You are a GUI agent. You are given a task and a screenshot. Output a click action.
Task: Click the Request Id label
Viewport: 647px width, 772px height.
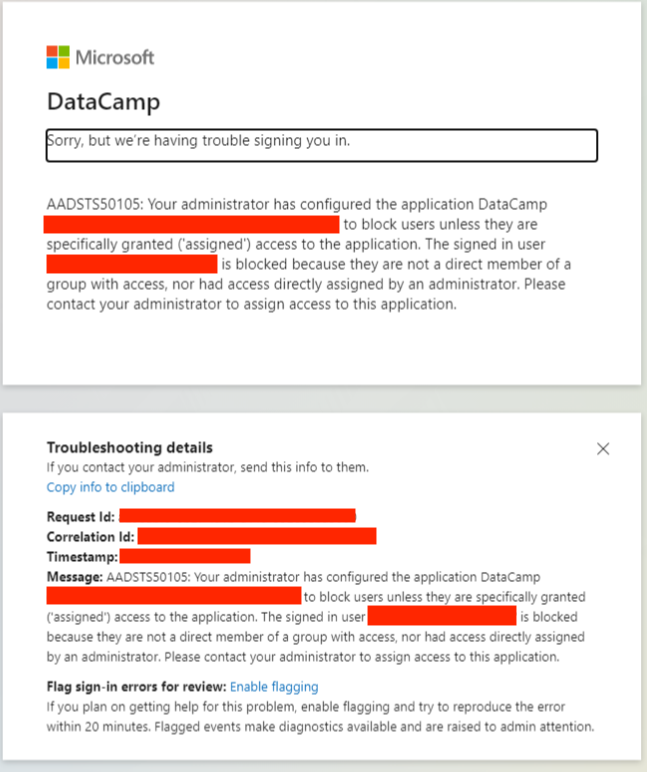coord(81,517)
